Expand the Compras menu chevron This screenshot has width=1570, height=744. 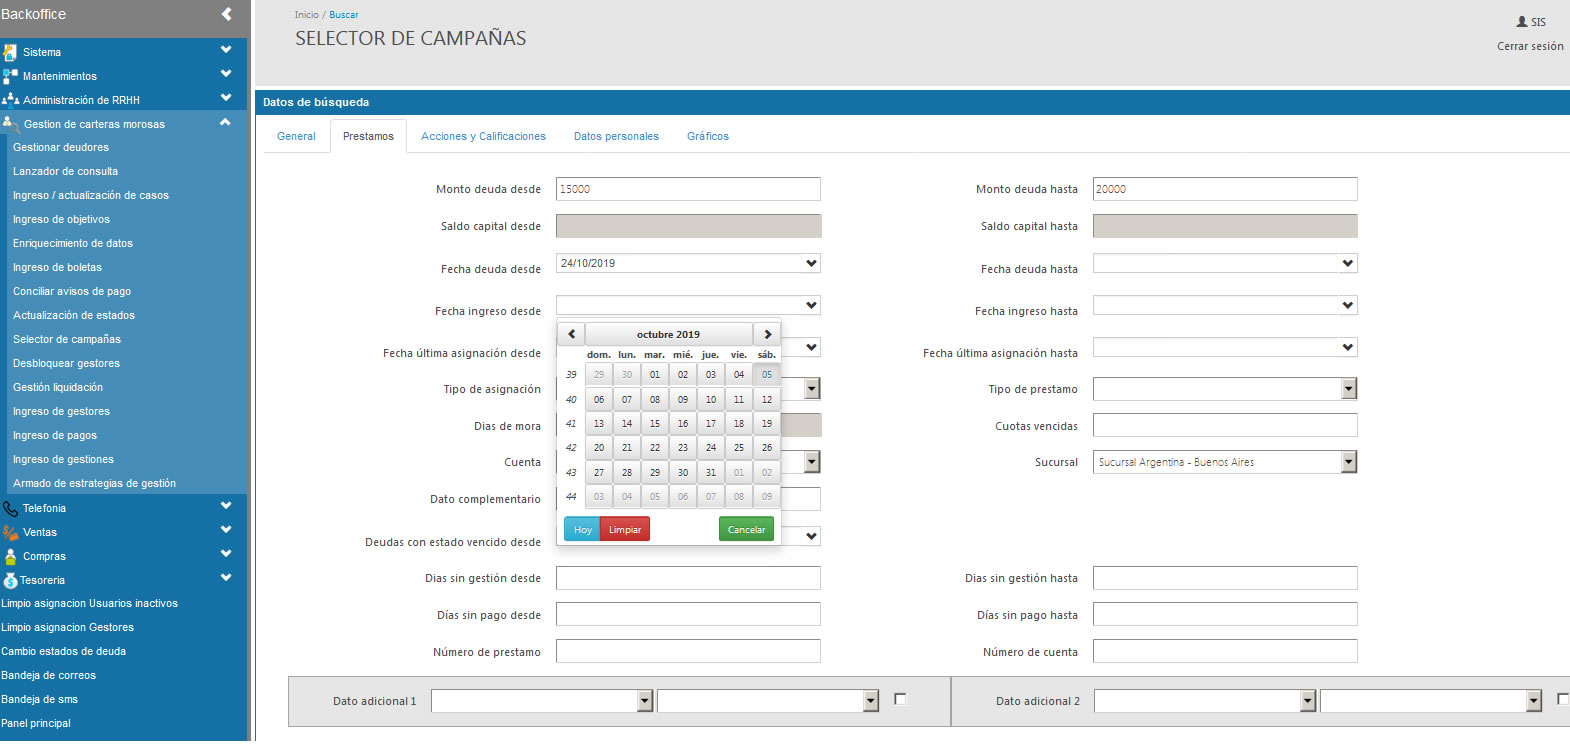coord(226,553)
